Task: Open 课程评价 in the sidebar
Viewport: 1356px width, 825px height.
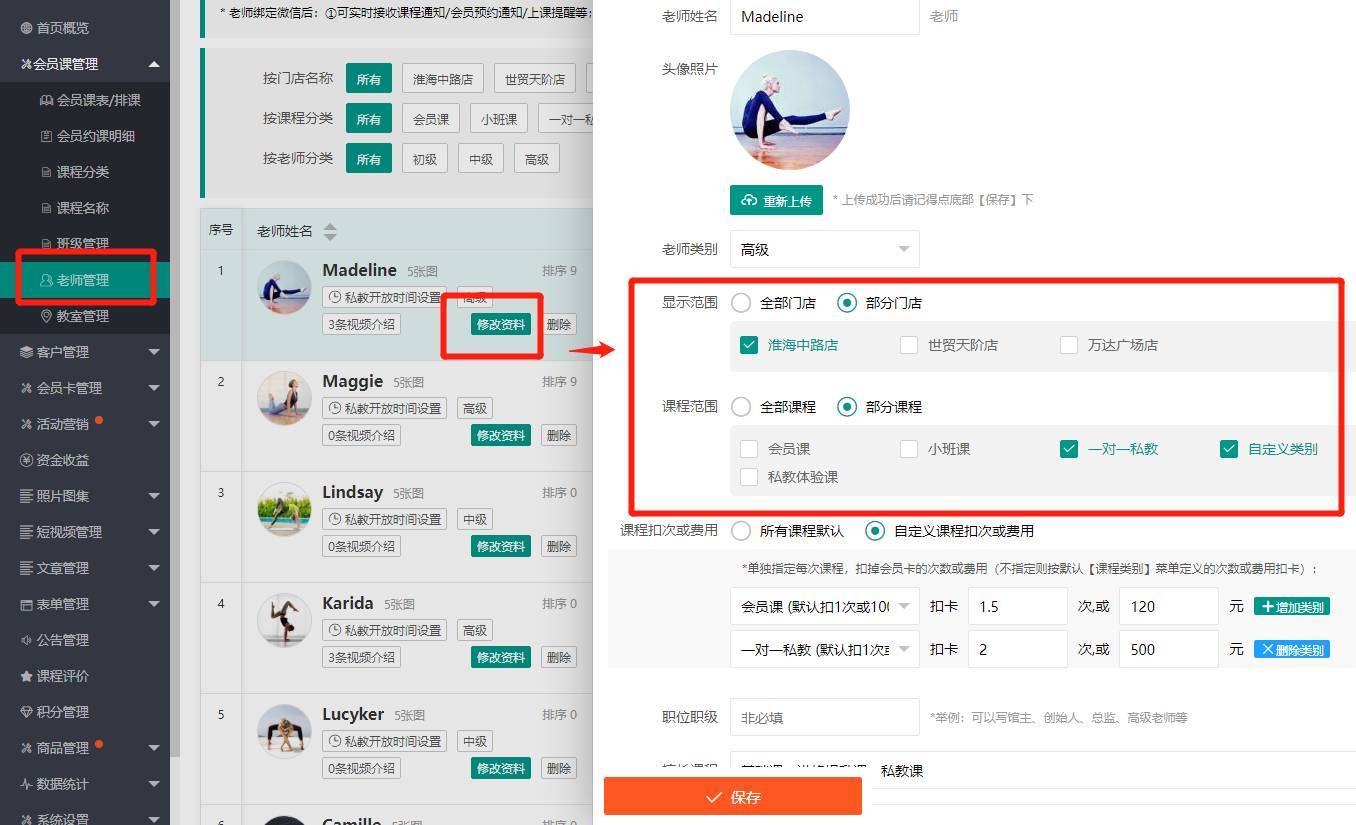Action: [x=55, y=676]
